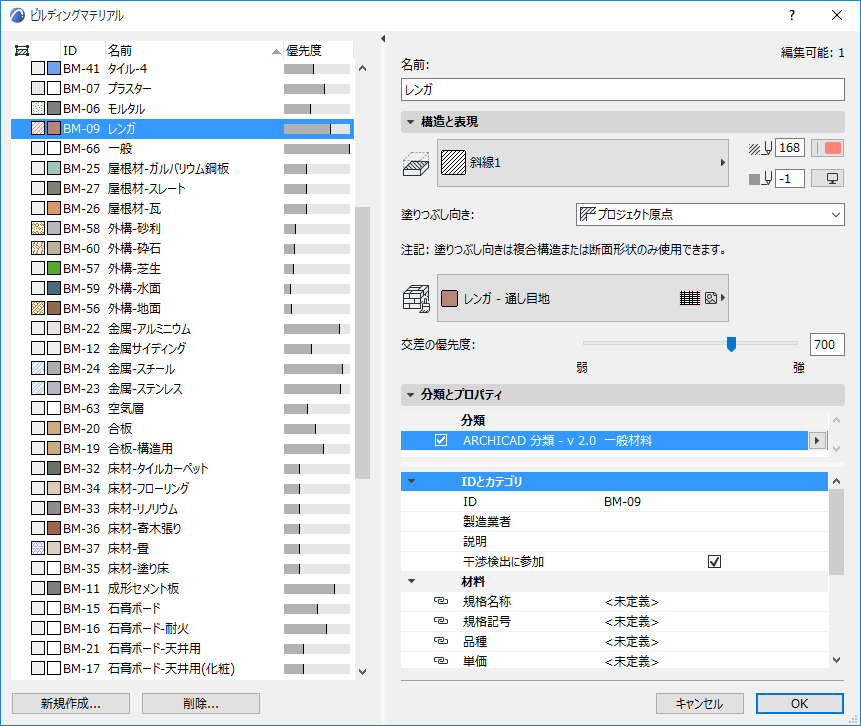This screenshot has width=861, height=726.
Task: Select BM-17 石膏ボード-天井用(化粧) row
Action: pos(182,668)
